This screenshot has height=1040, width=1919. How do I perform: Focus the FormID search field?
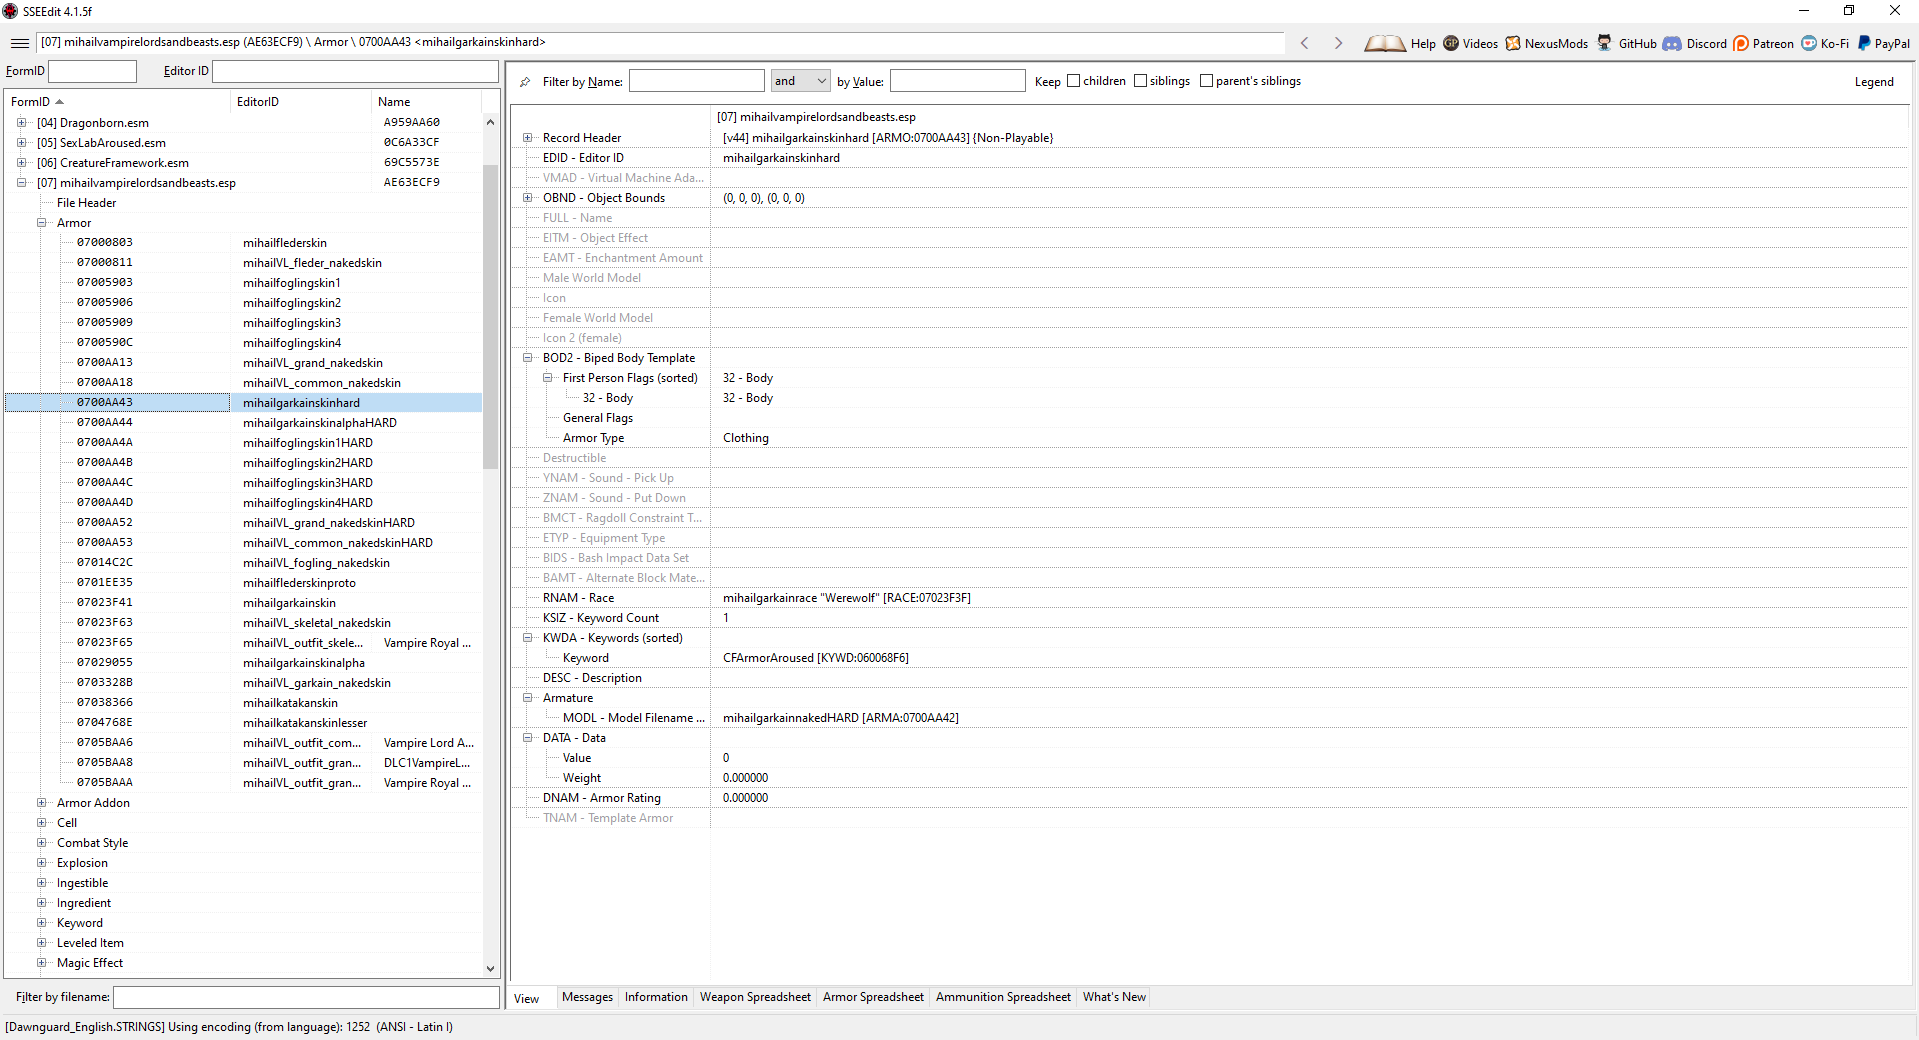[x=92, y=71]
